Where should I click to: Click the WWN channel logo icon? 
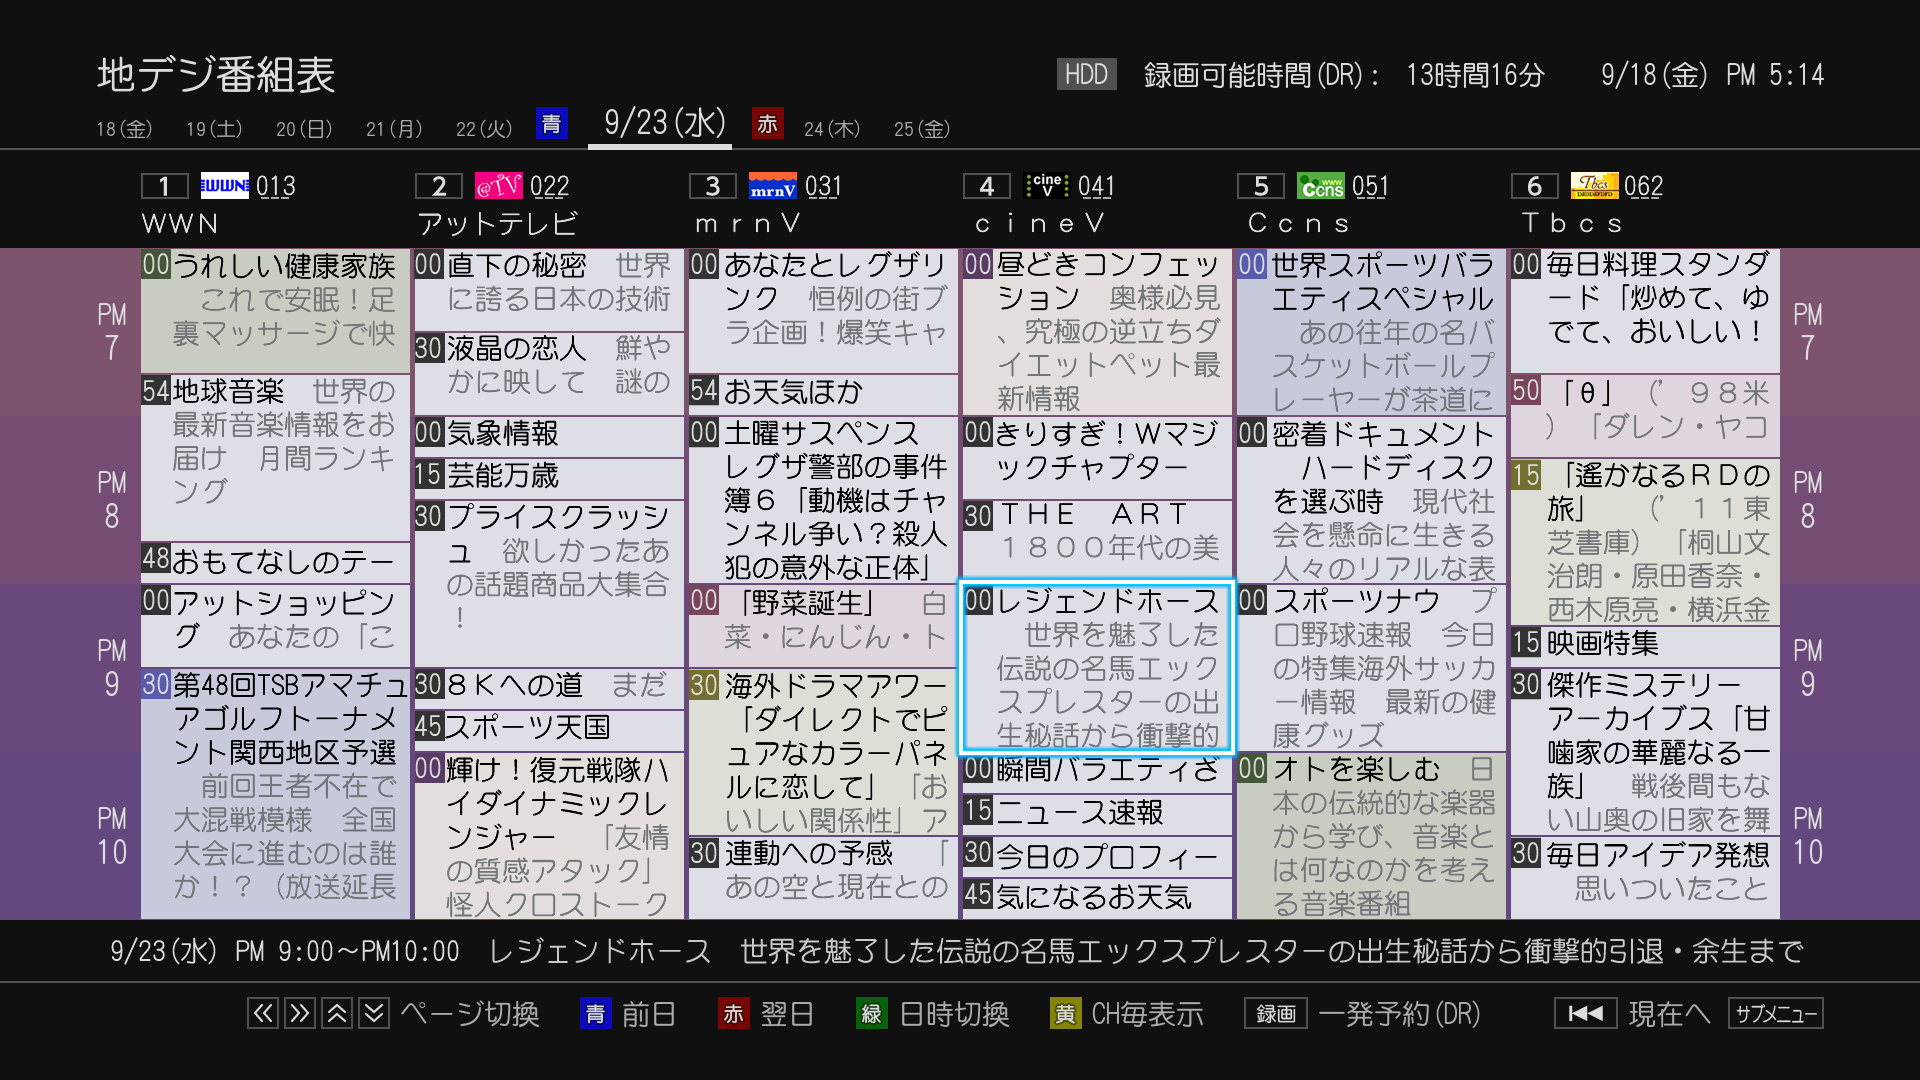224,185
